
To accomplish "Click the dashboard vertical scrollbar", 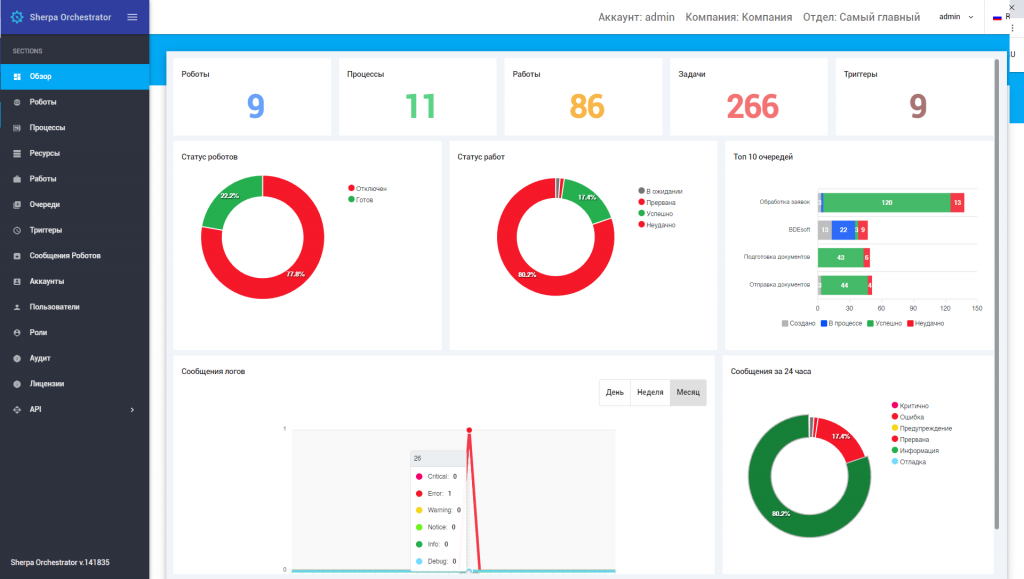I will [997, 294].
